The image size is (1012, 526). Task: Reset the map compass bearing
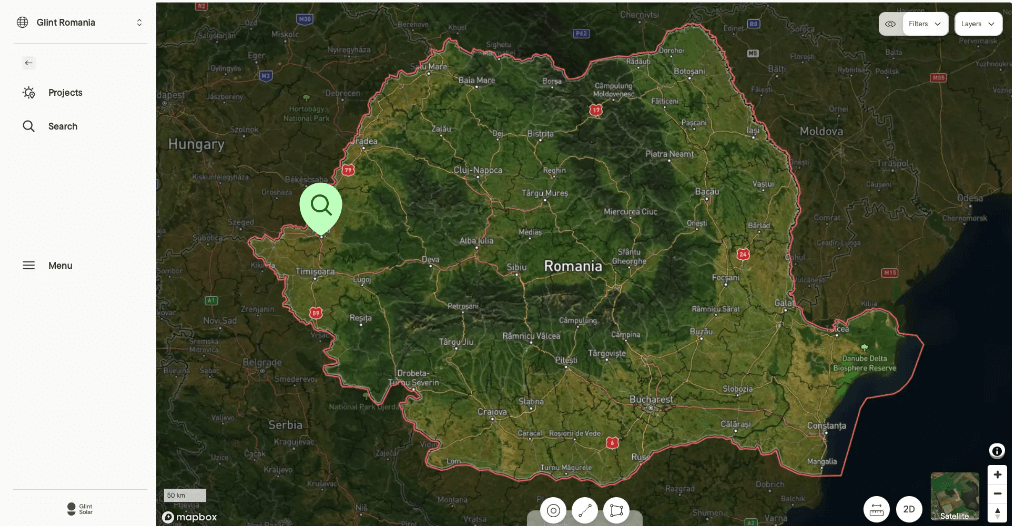pyautogui.click(x=998, y=512)
